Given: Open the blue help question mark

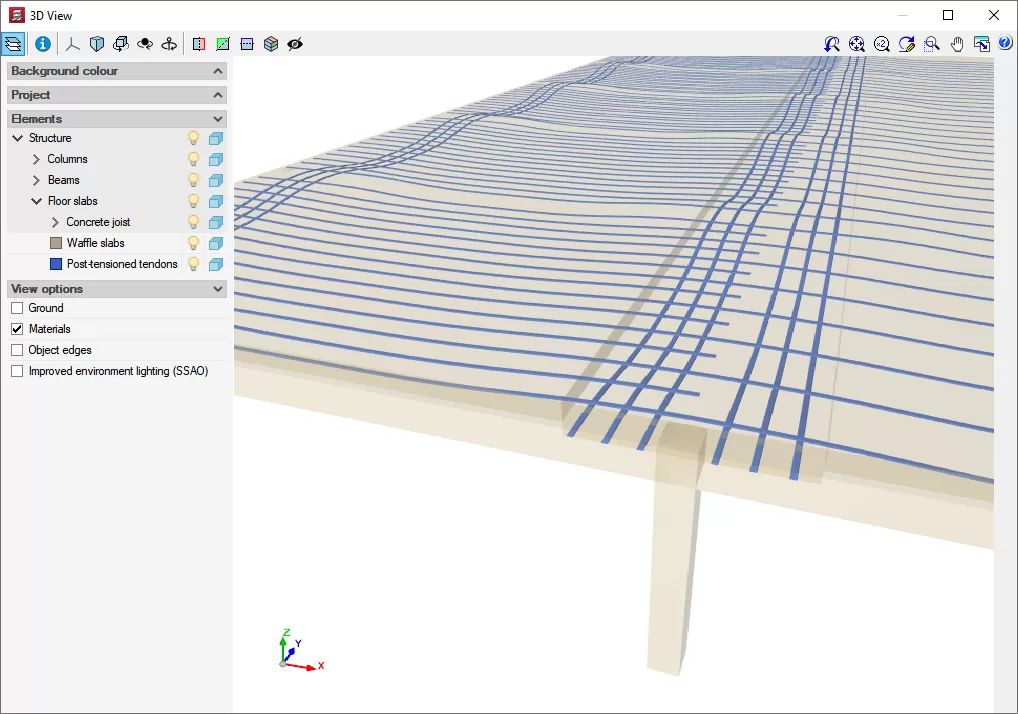Looking at the screenshot, I should [1005, 43].
